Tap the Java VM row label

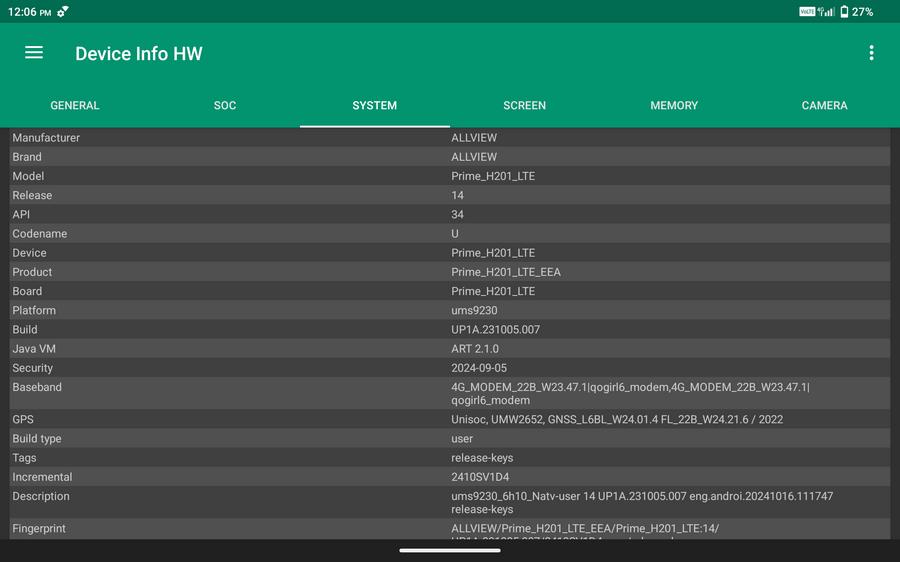point(34,348)
